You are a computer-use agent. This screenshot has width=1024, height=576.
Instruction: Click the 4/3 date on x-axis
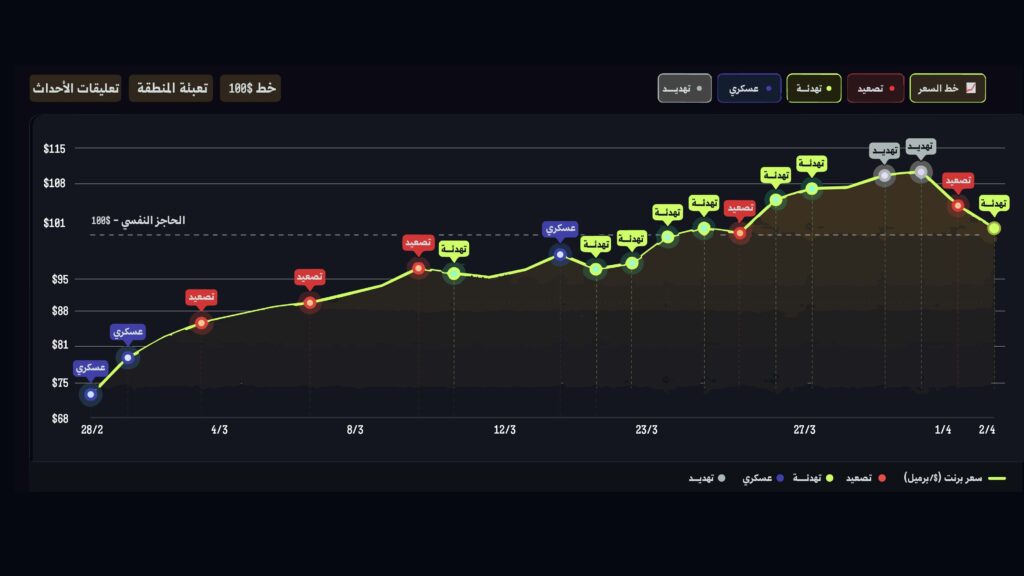pyautogui.click(x=219, y=430)
